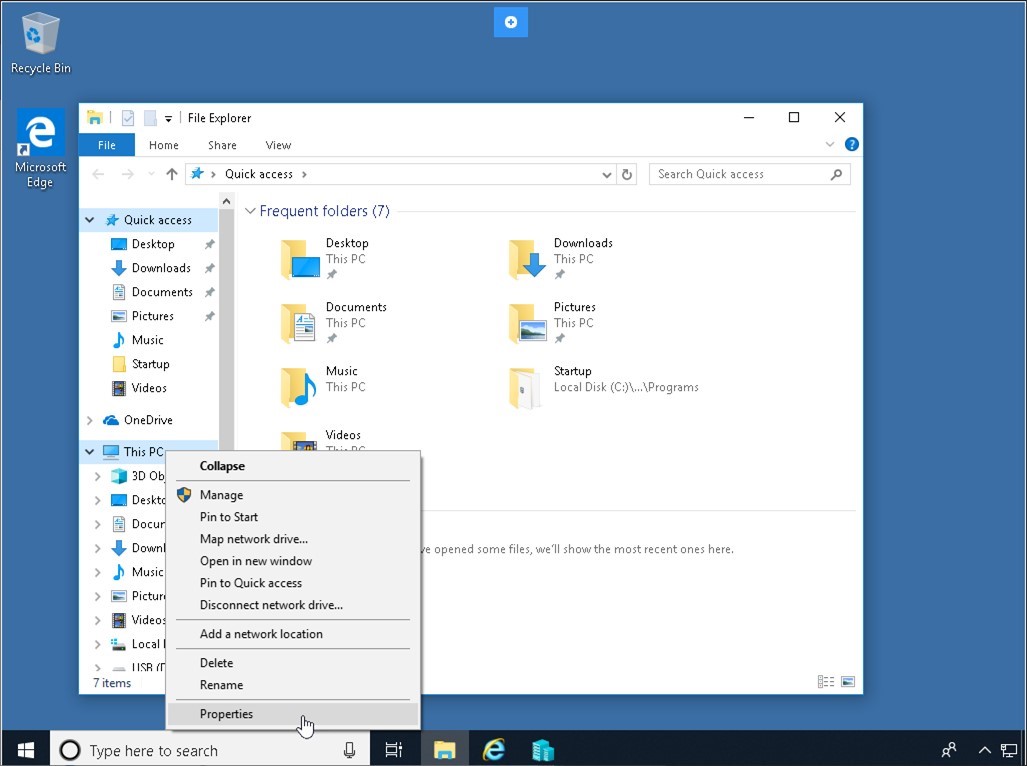Switch to the Home ribbon tab
Viewport: 1027px width, 766px height.
pyautogui.click(x=164, y=145)
